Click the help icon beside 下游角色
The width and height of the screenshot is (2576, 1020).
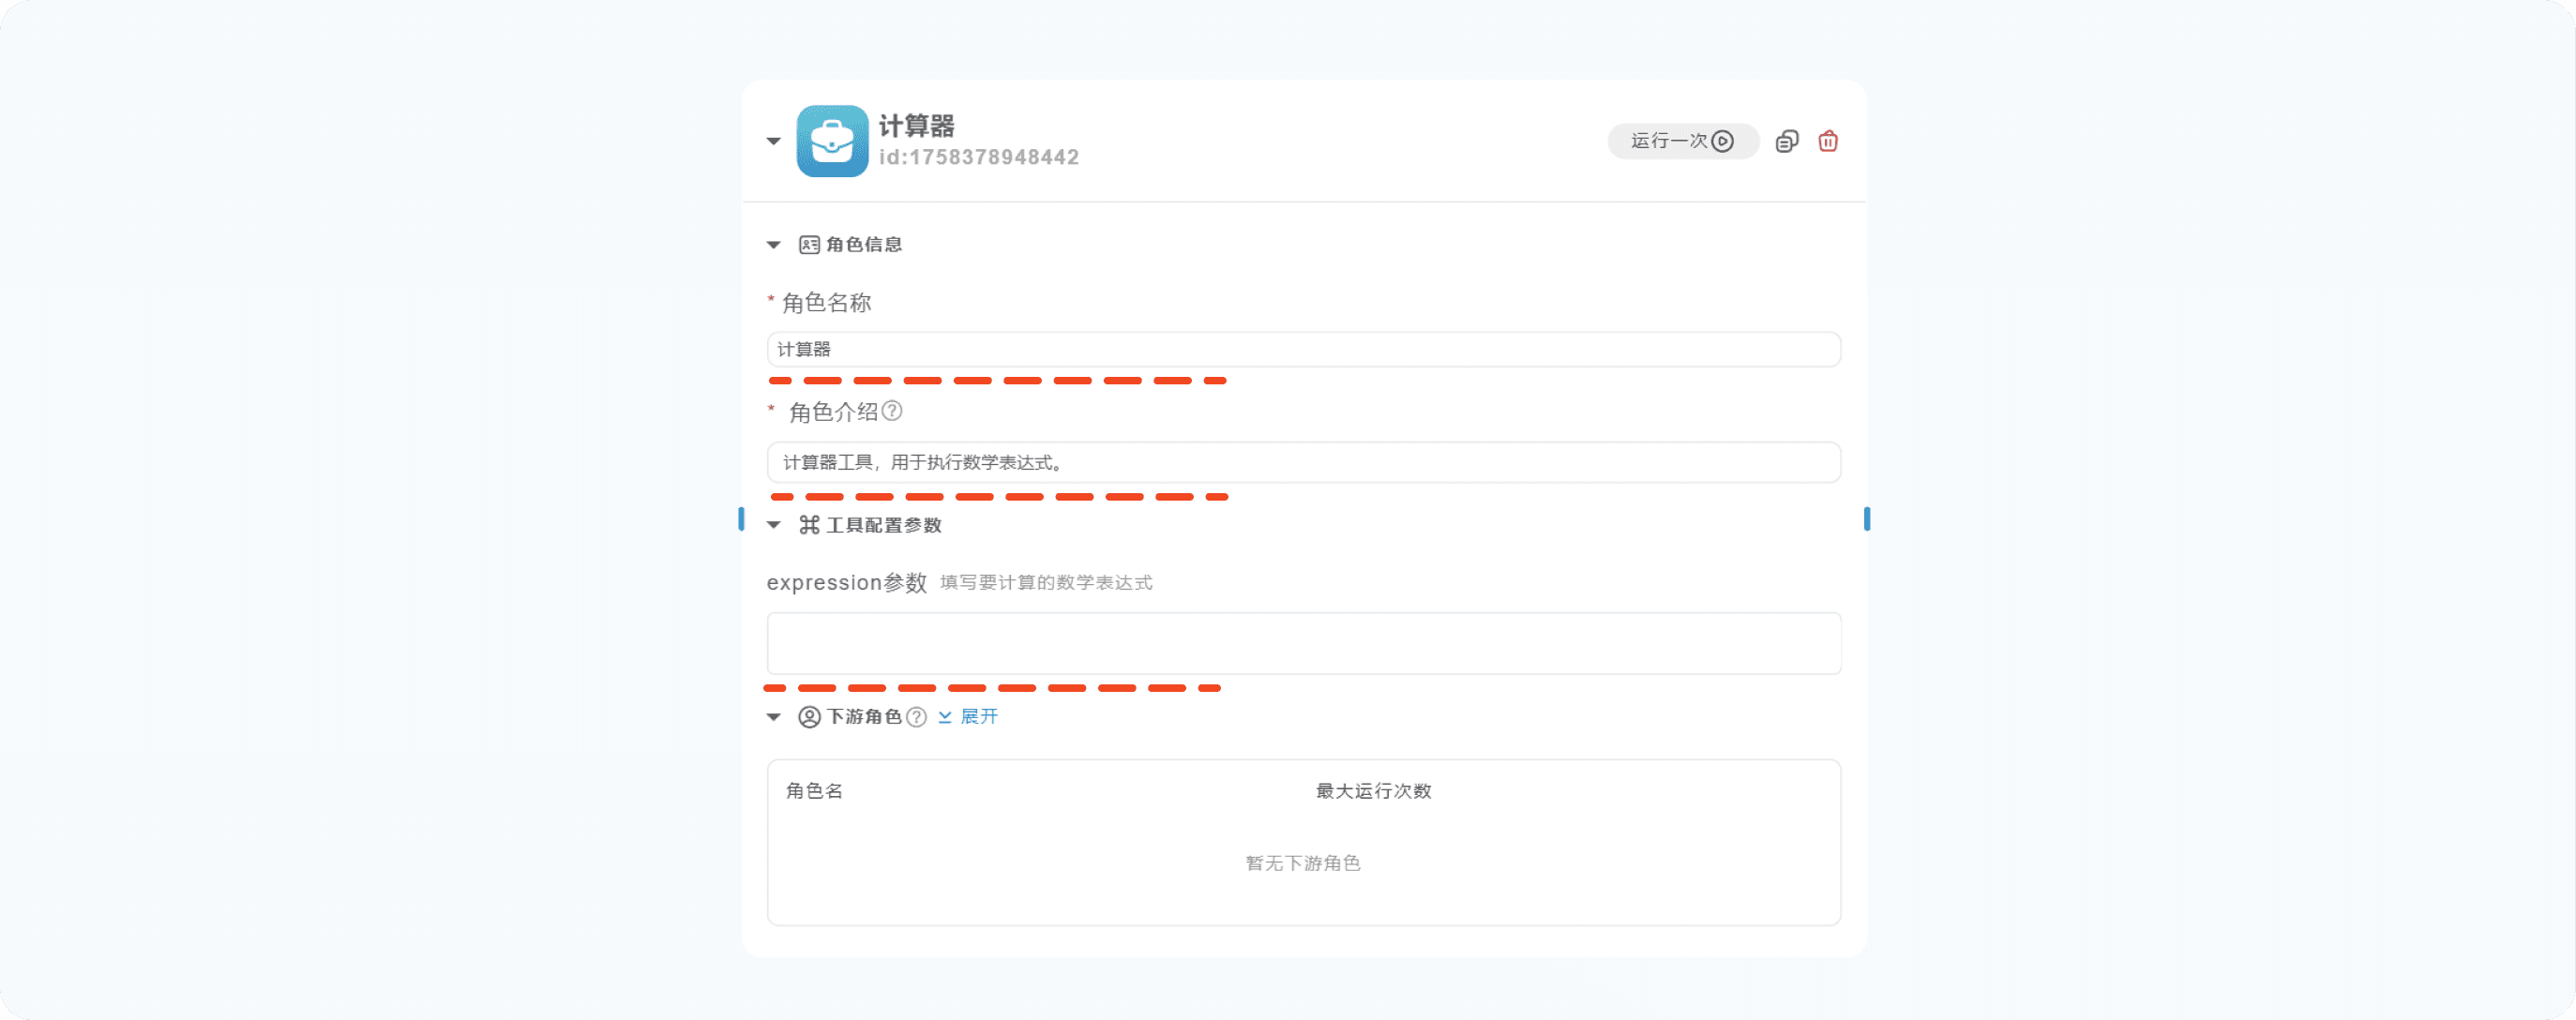pyautogui.click(x=916, y=717)
